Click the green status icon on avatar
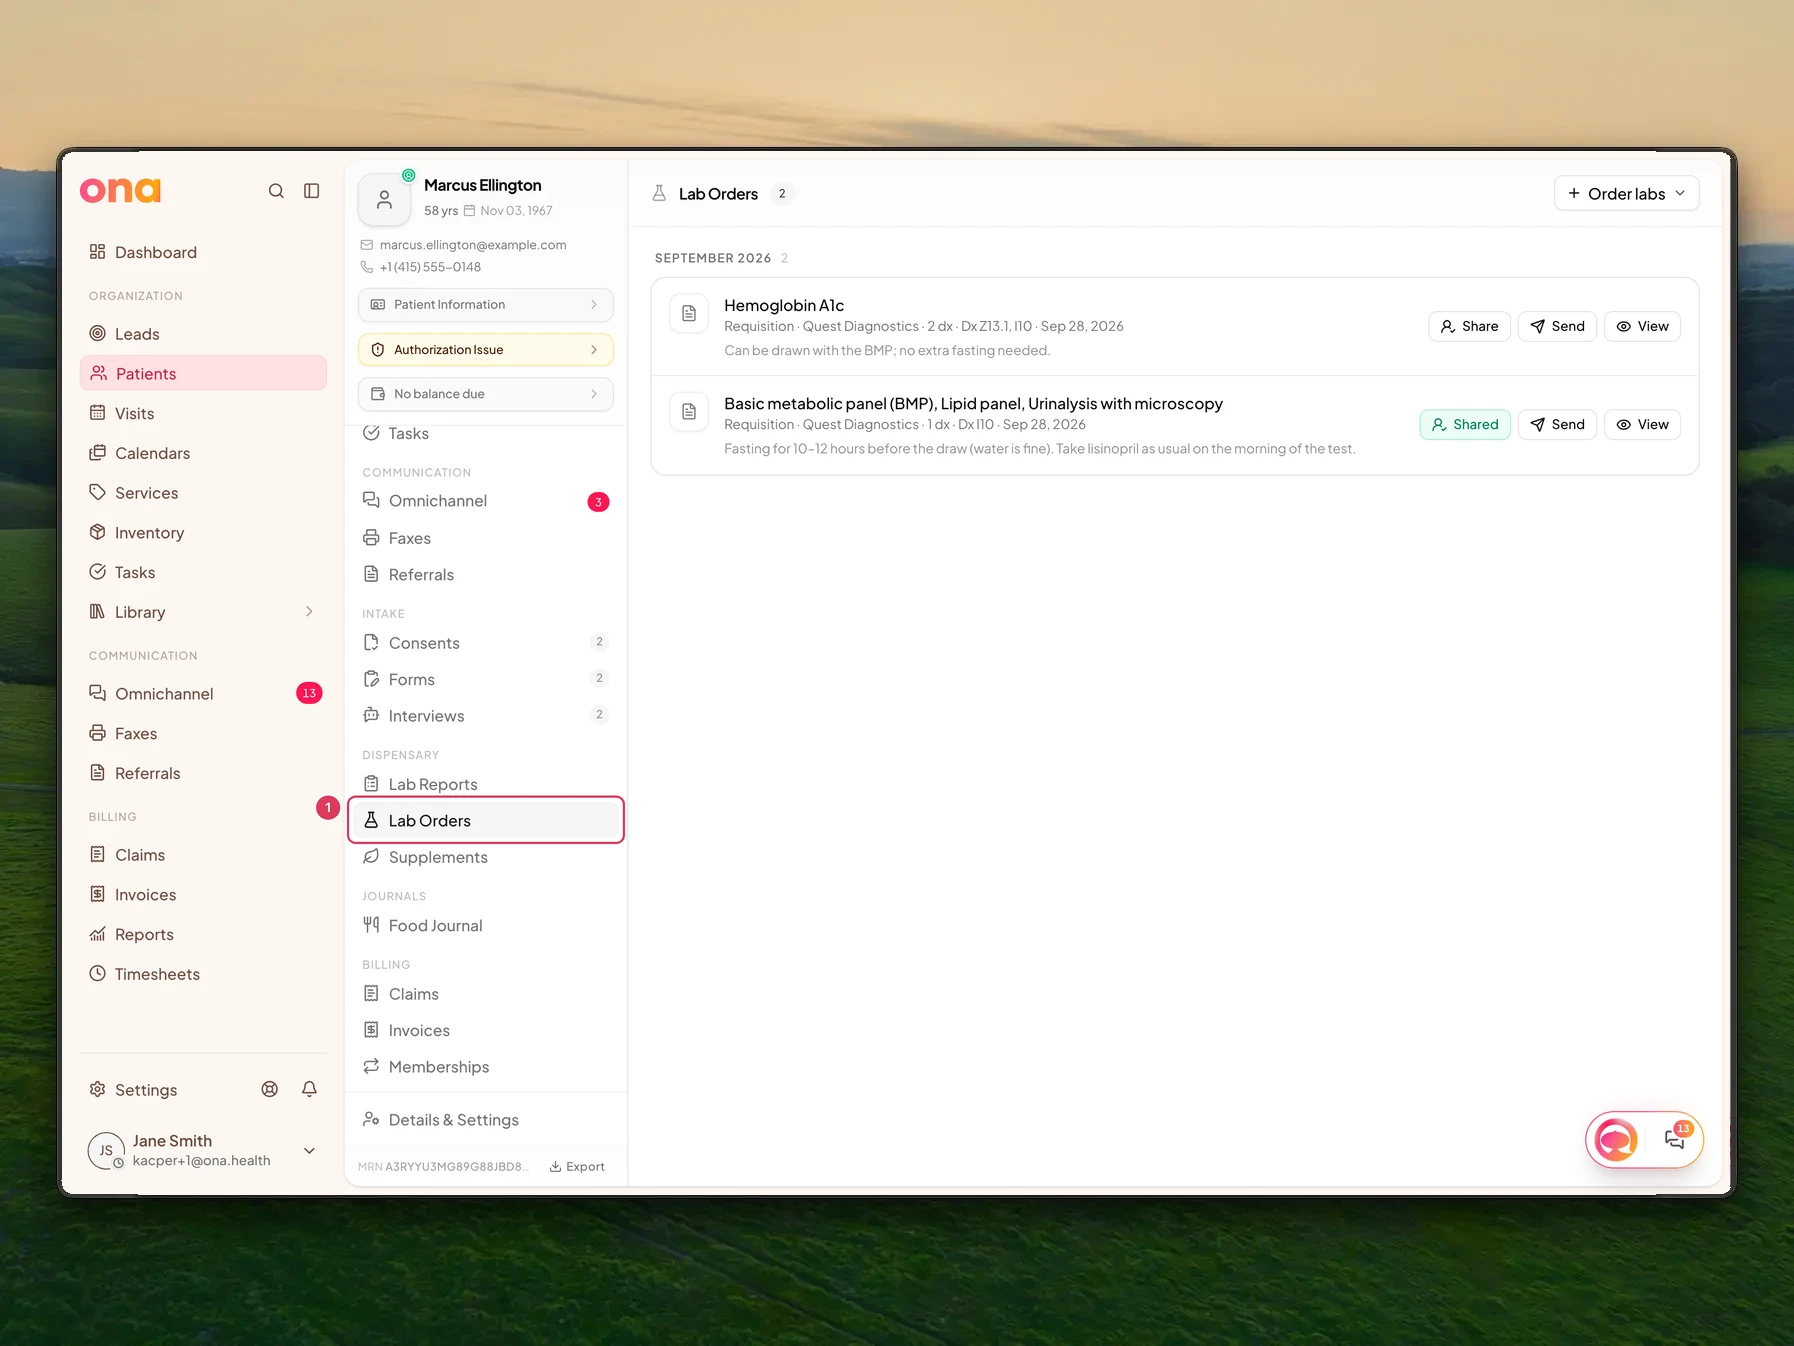The width and height of the screenshot is (1794, 1346). pos(408,175)
